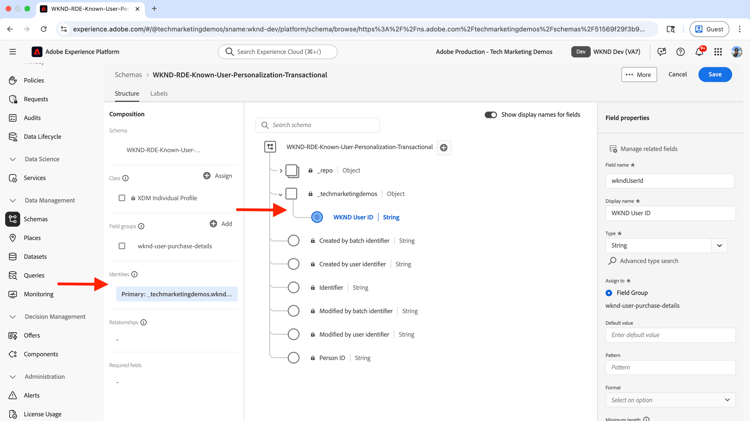Click the Cancel button

click(x=677, y=75)
